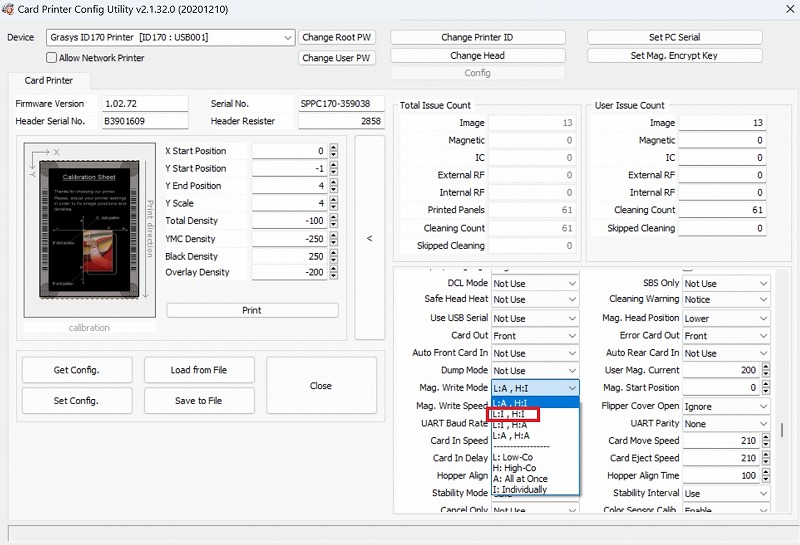Open the Stability Interval dropdown
This screenshot has height=545, width=800.
[x=726, y=493]
